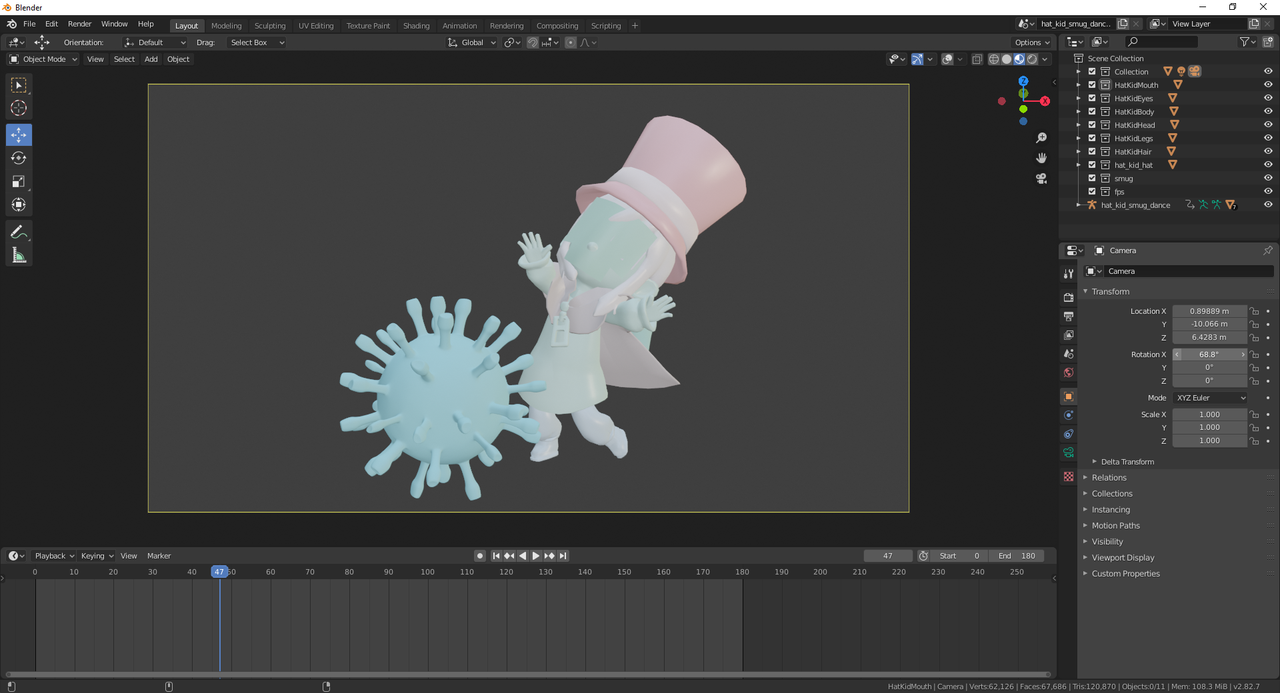This screenshot has height=693, width=1280.
Task: Select the Transform tool
Action: [19, 204]
